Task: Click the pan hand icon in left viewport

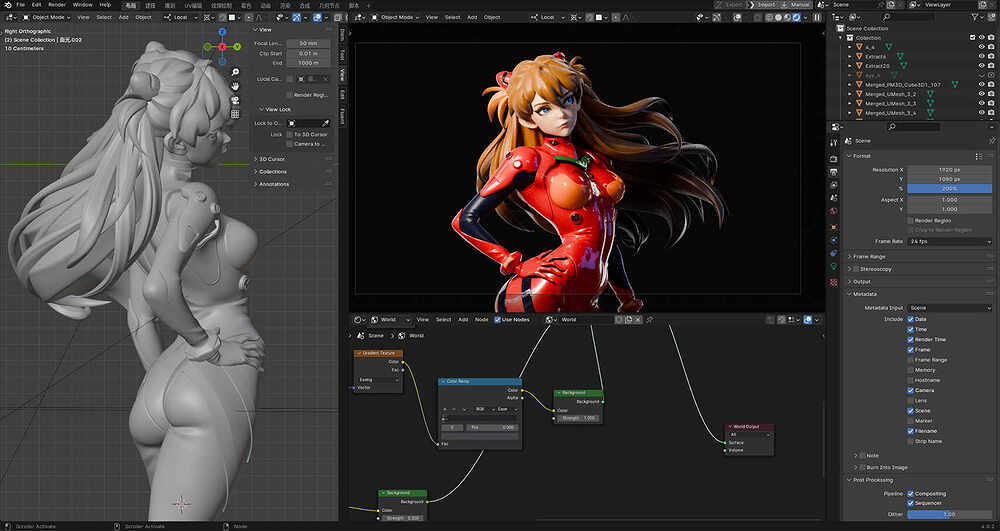Action: coord(235,86)
